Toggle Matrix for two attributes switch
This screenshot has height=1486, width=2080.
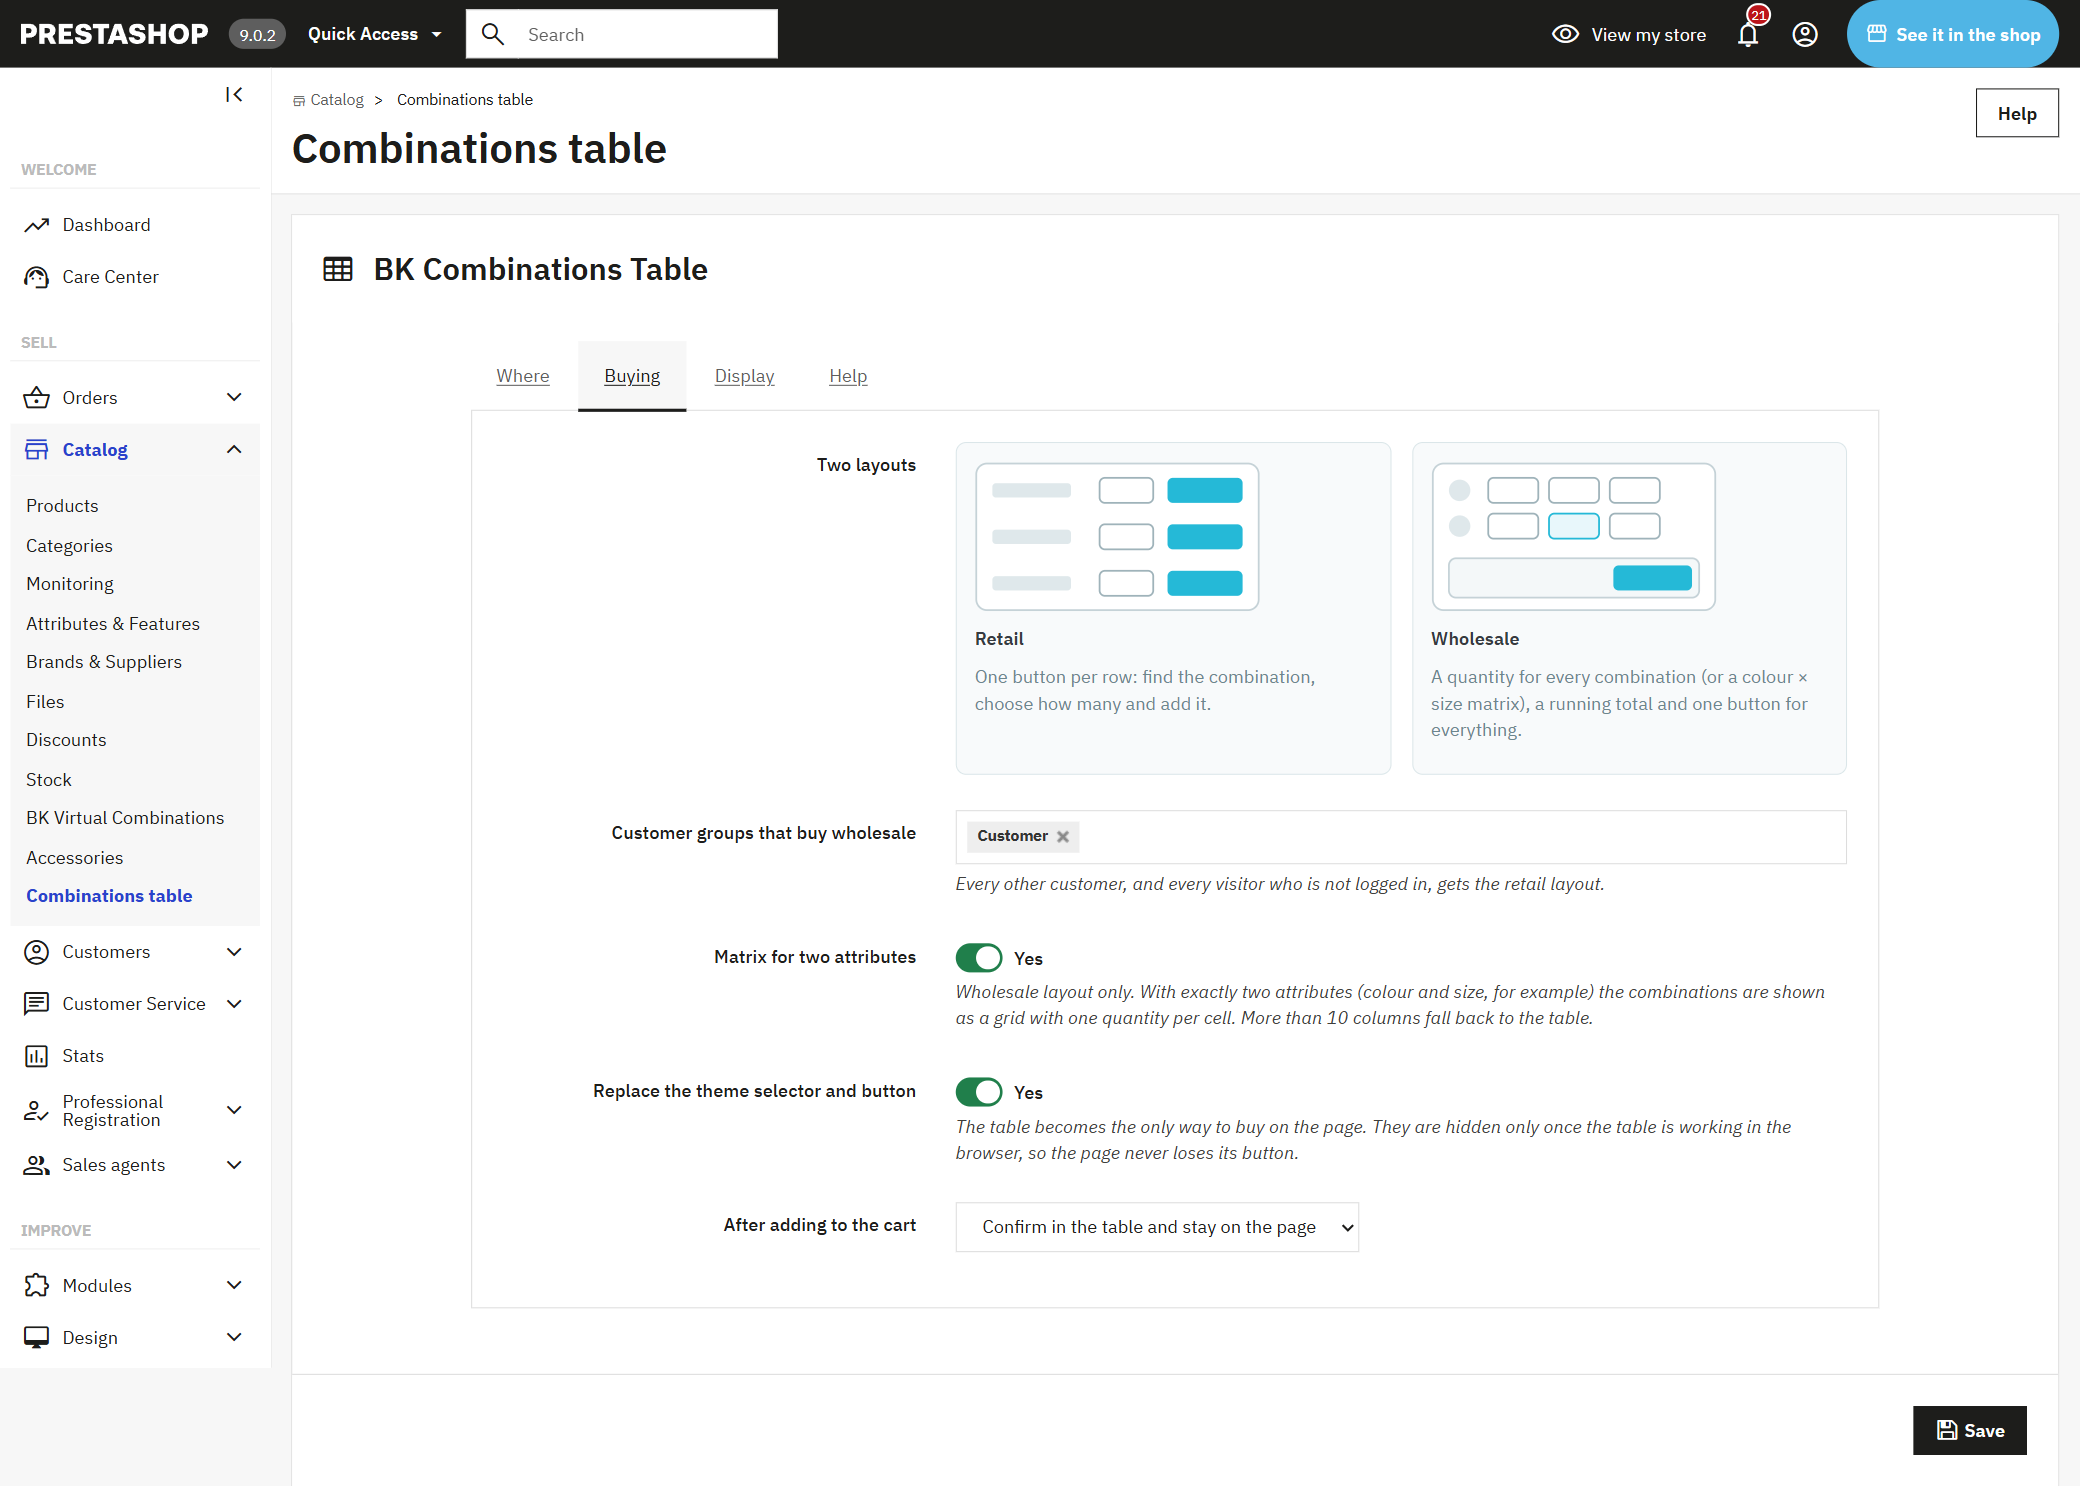pyautogui.click(x=979, y=958)
